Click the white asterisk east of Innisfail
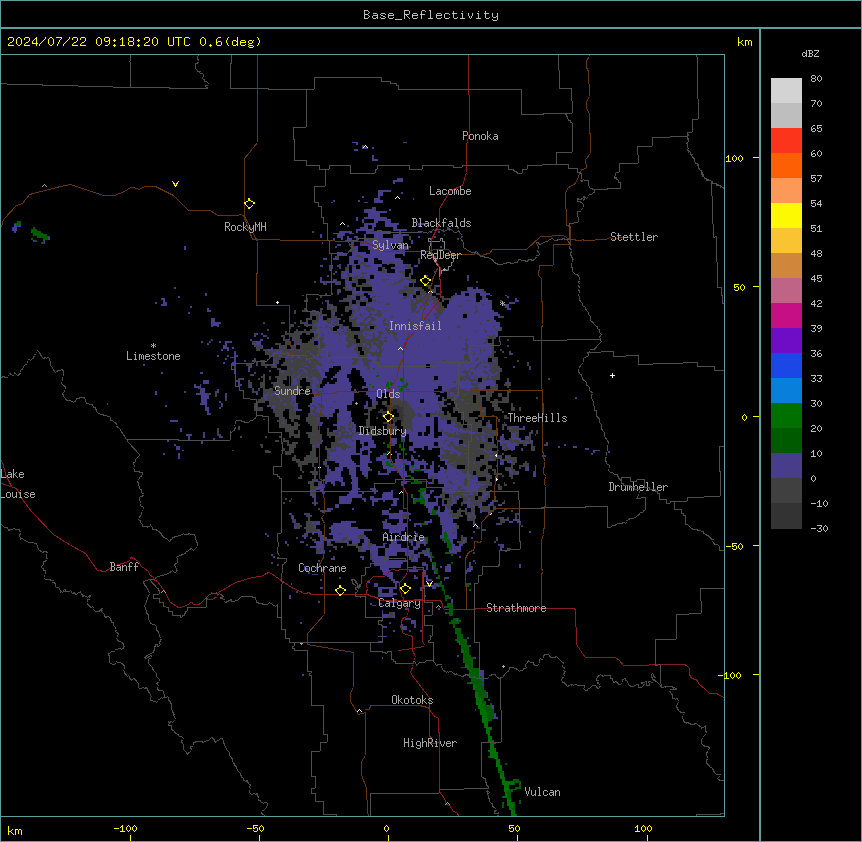 [x=502, y=303]
